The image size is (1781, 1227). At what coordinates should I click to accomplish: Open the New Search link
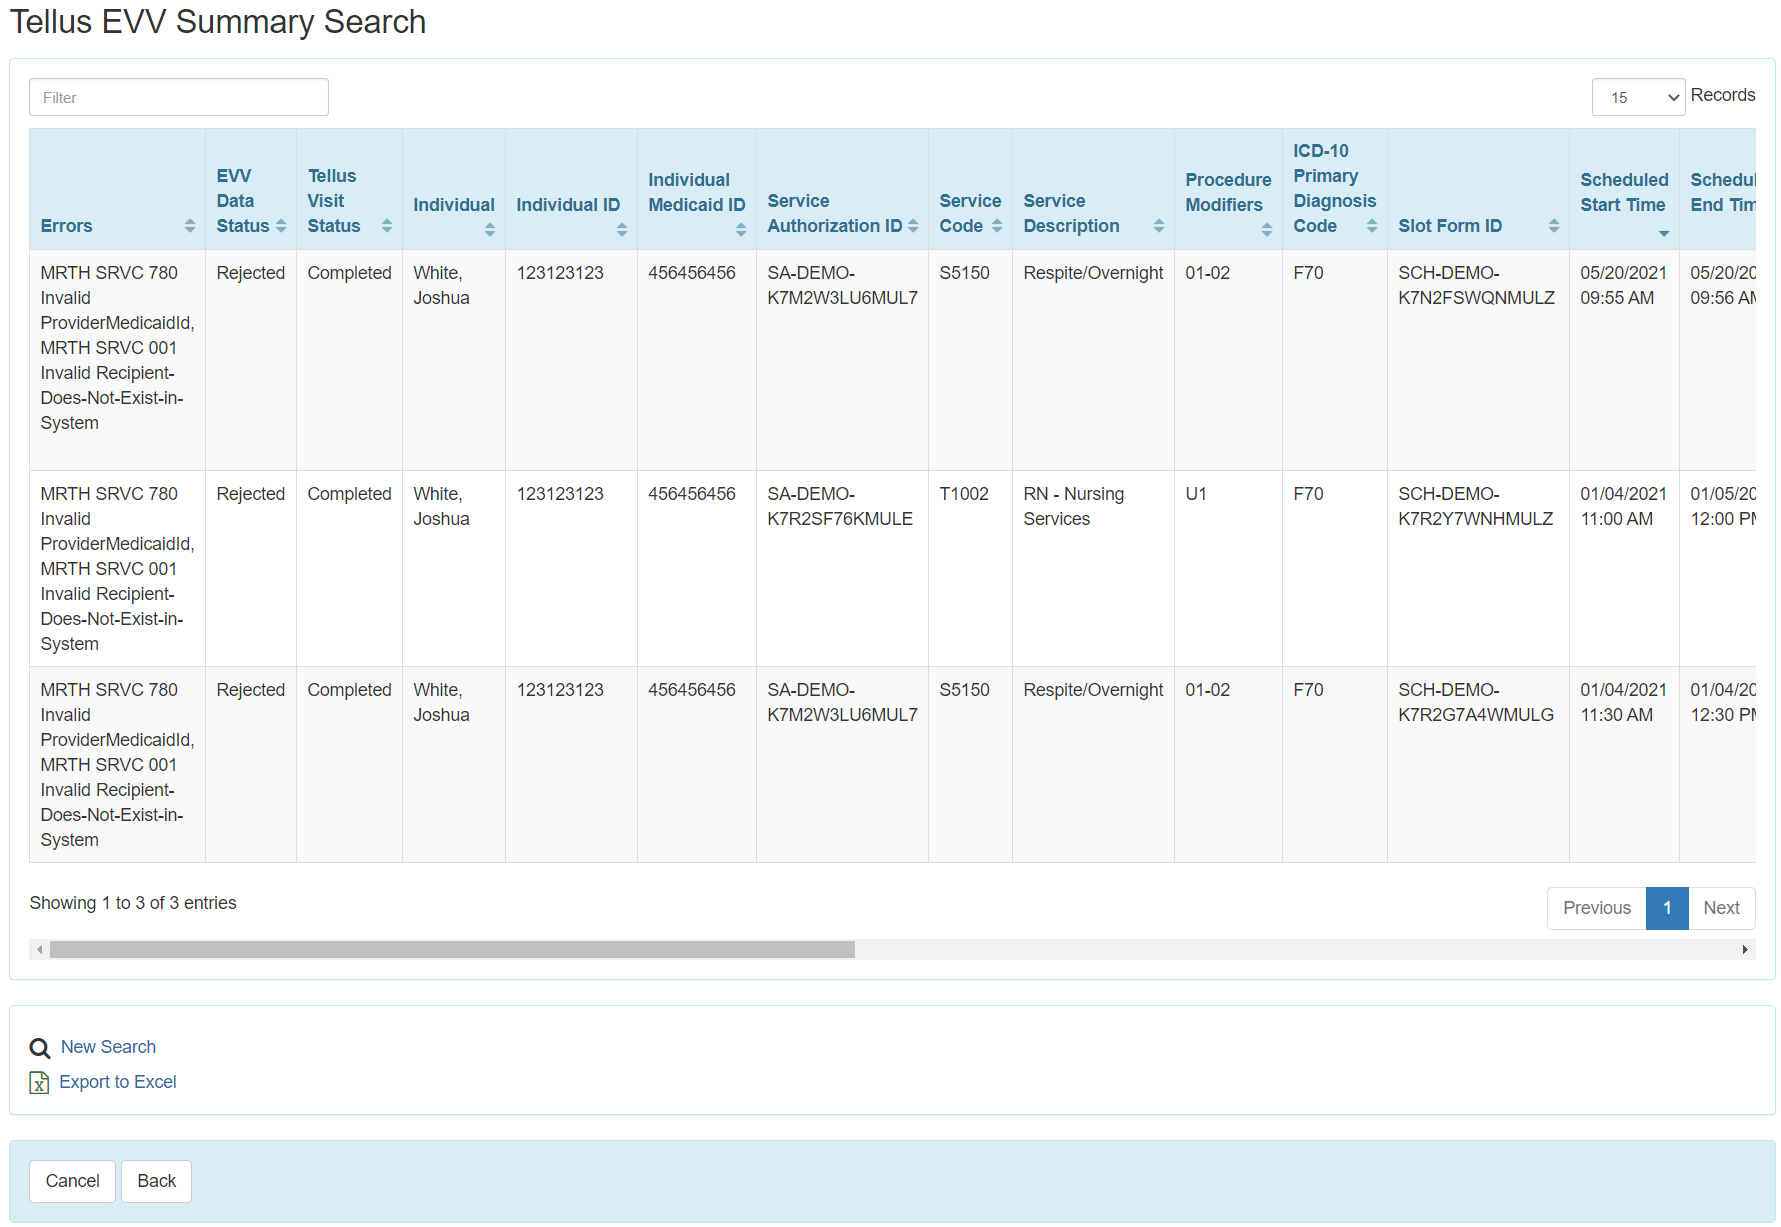point(108,1047)
